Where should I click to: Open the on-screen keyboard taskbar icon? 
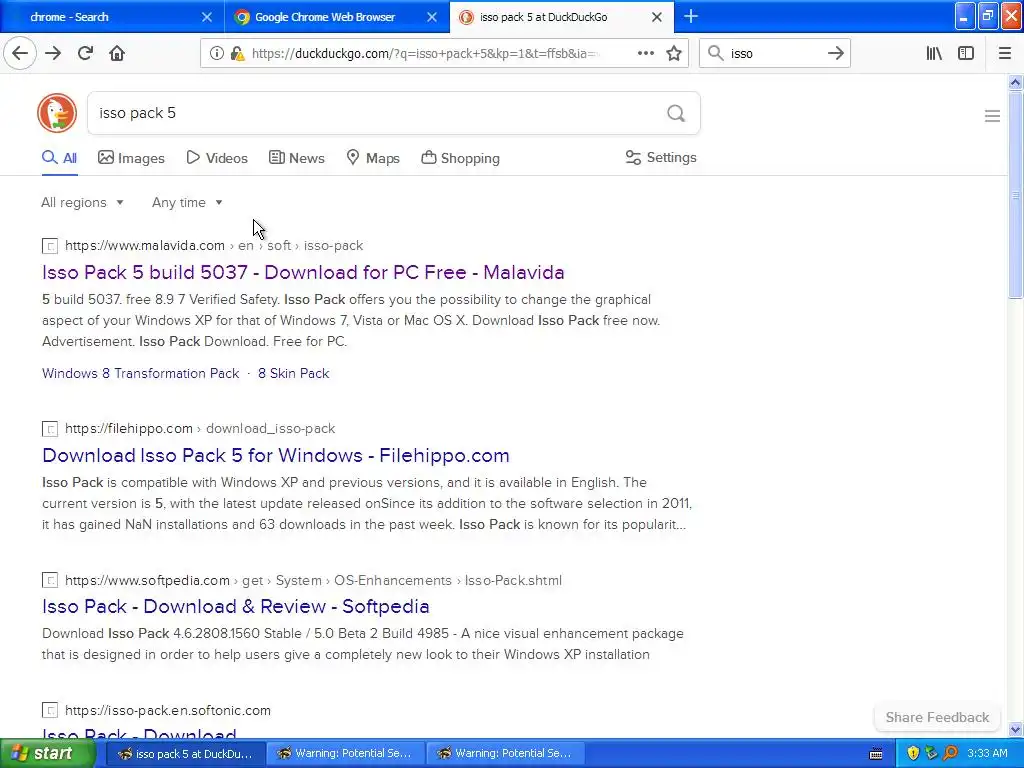point(876,754)
